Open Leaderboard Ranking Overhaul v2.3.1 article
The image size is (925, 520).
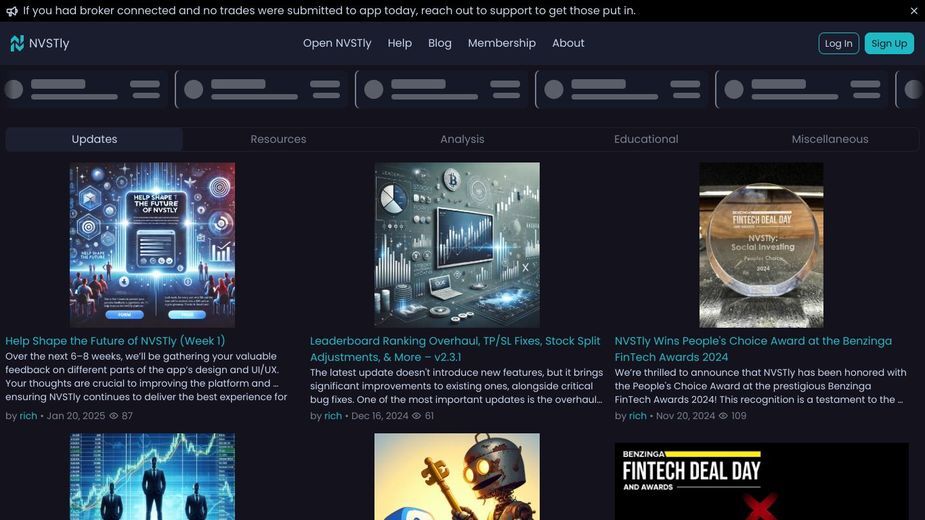point(455,349)
